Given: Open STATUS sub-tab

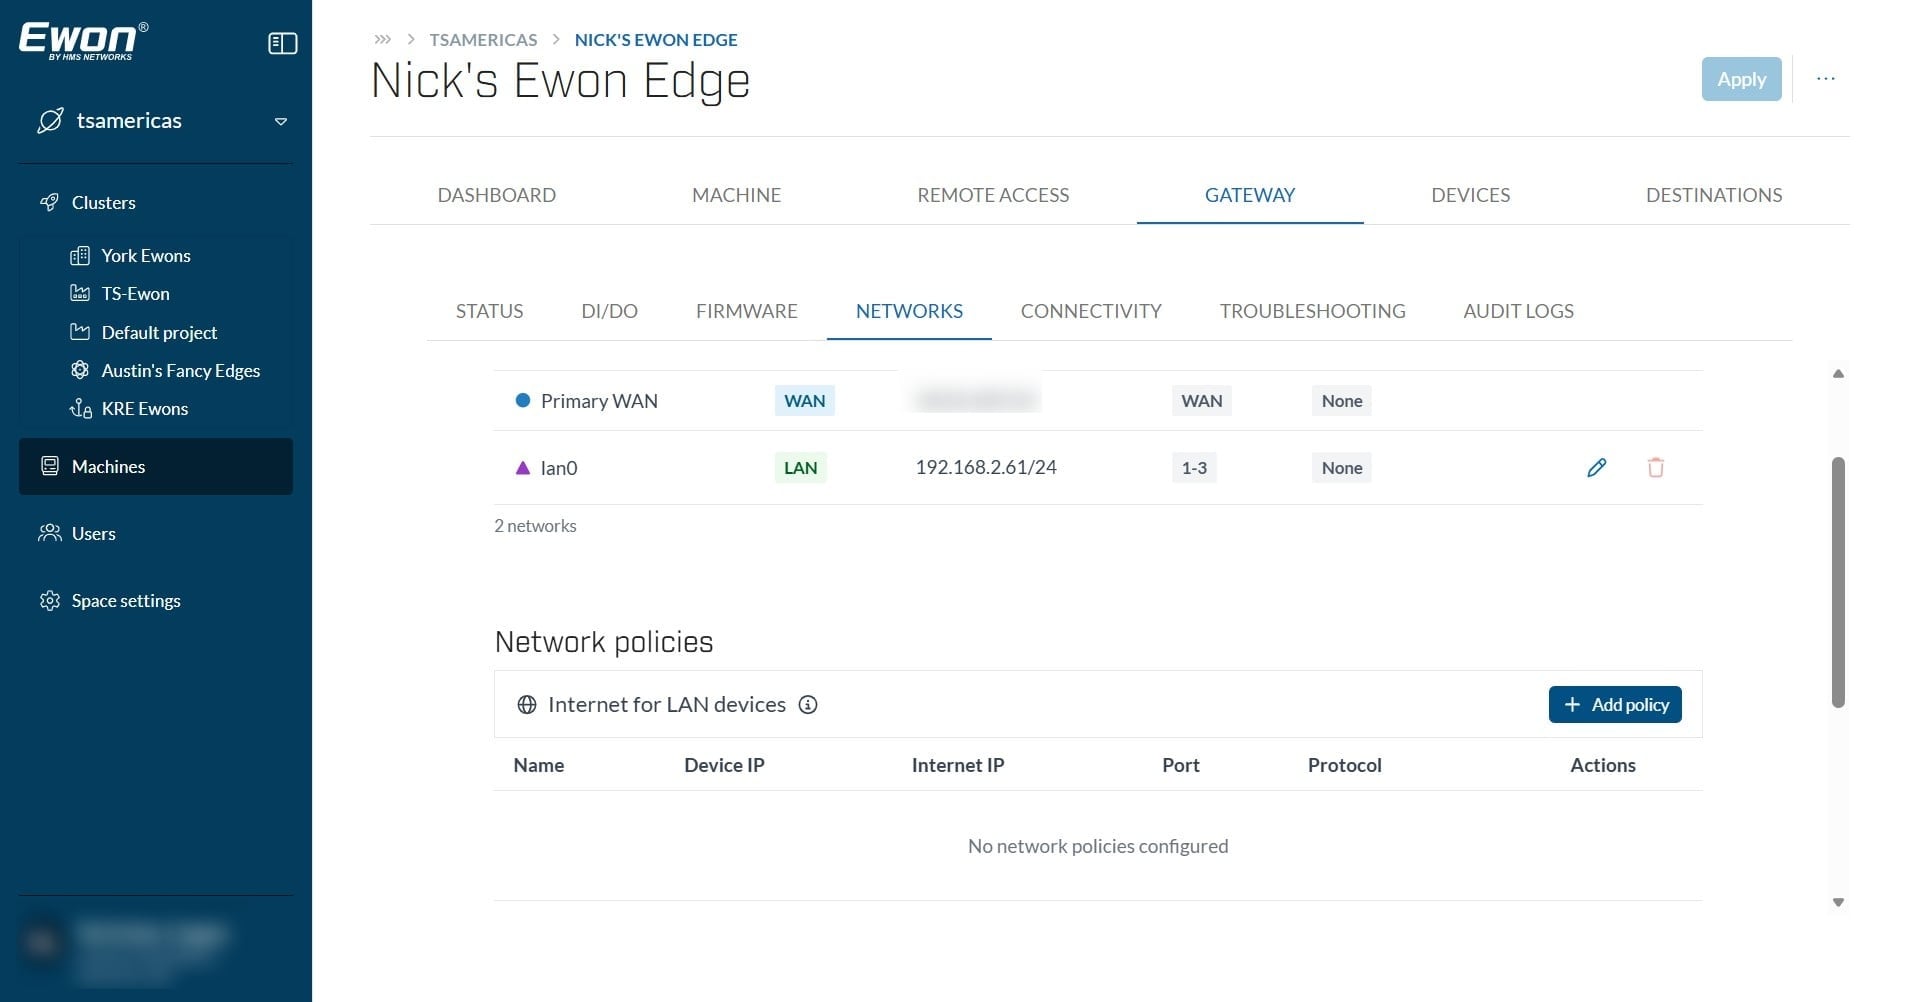Looking at the screenshot, I should (489, 311).
